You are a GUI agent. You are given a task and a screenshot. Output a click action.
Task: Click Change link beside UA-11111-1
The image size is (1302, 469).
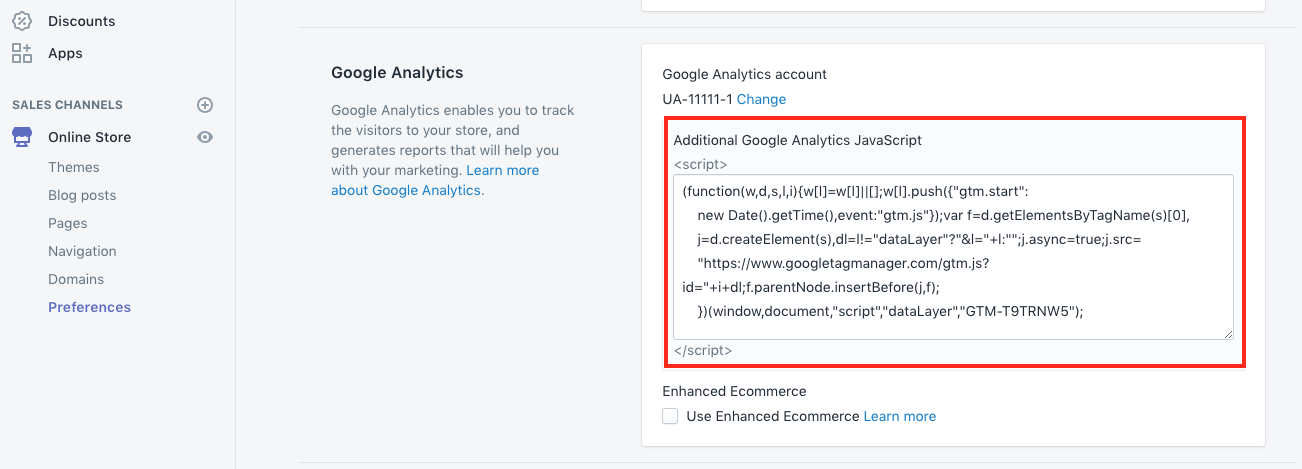click(761, 99)
